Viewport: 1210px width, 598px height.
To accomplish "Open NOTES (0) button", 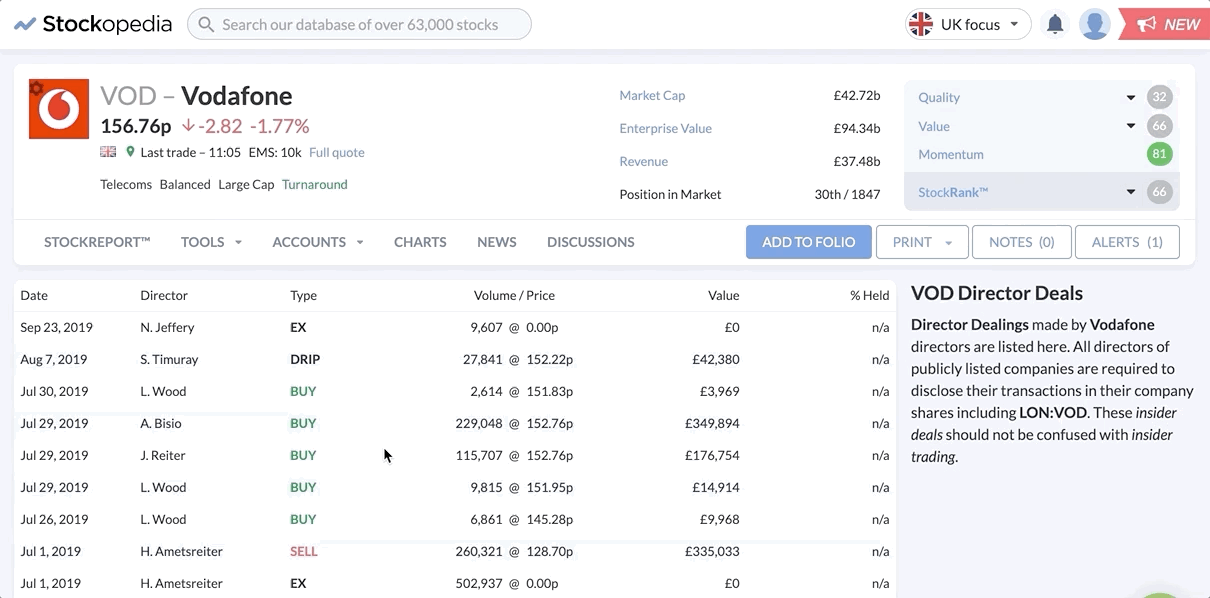I will pyautogui.click(x=1021, y=242).
